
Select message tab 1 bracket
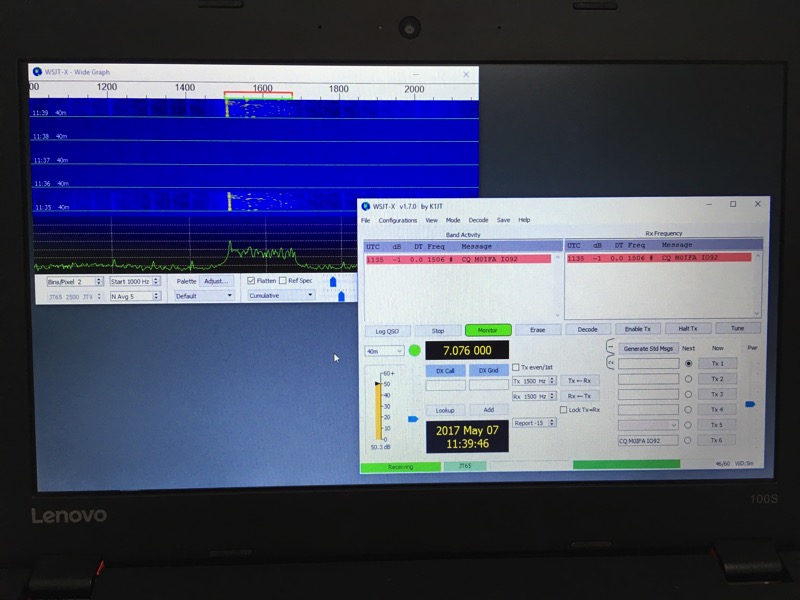[610, 347]
